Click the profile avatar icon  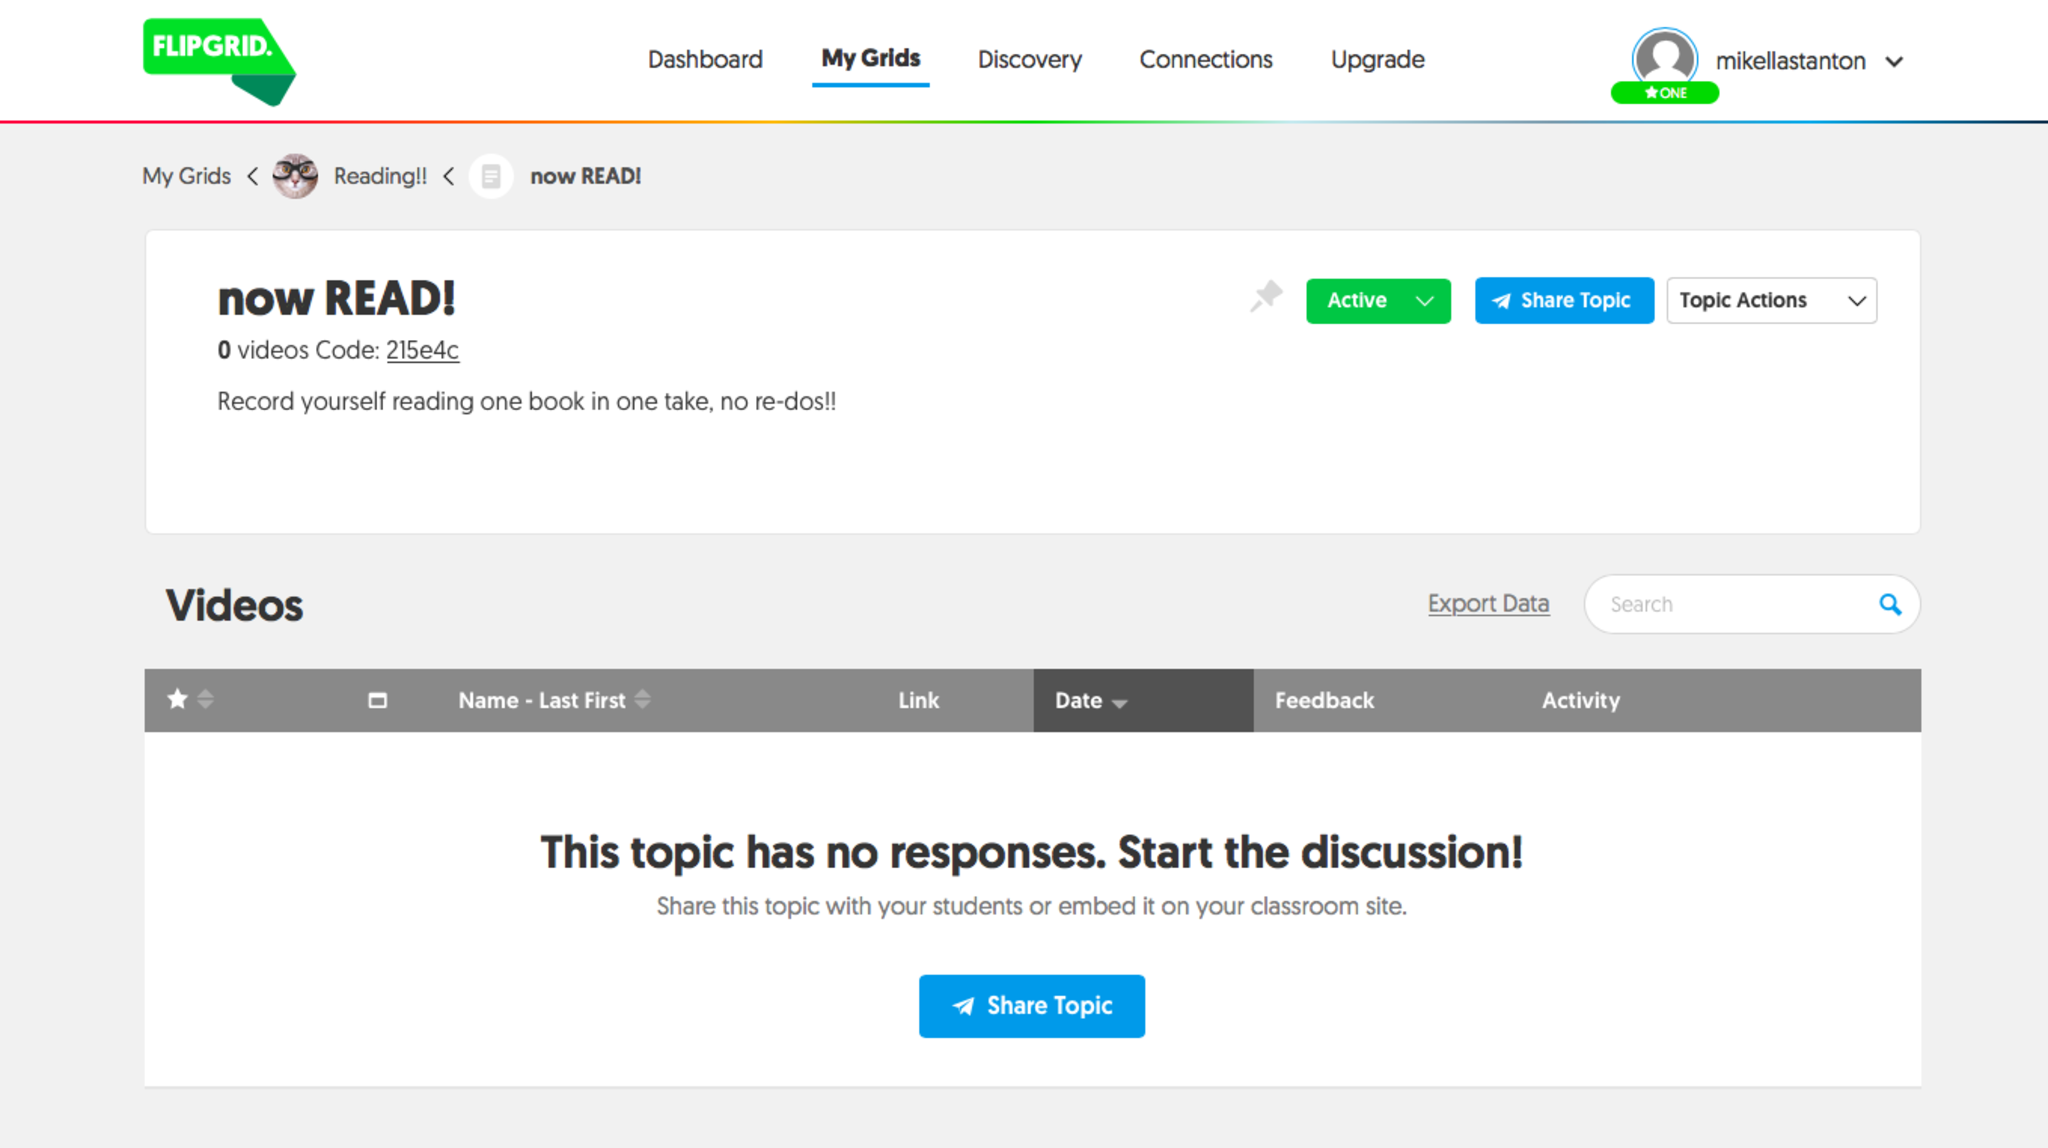1664,58
